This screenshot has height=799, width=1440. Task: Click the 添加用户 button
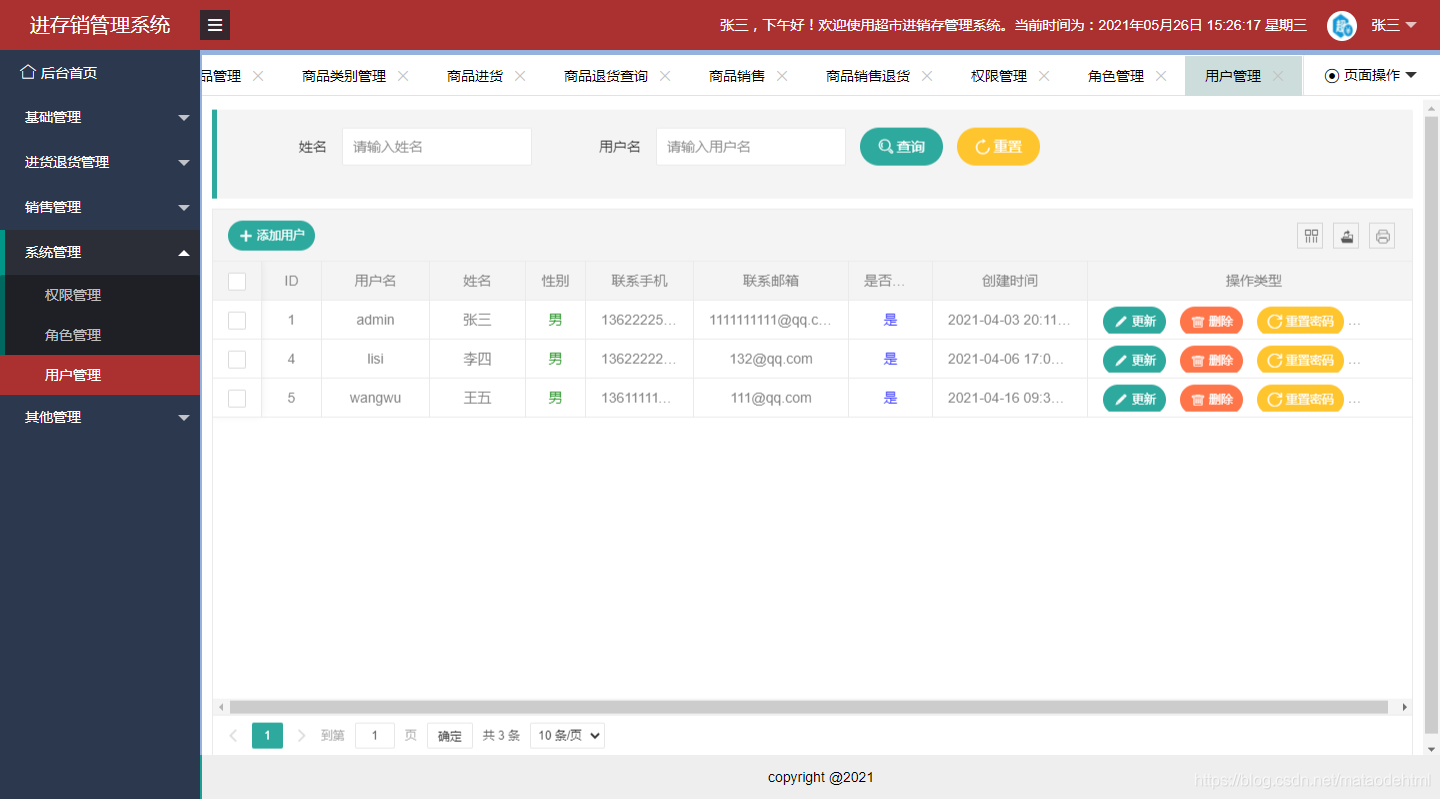coord(271,236)
